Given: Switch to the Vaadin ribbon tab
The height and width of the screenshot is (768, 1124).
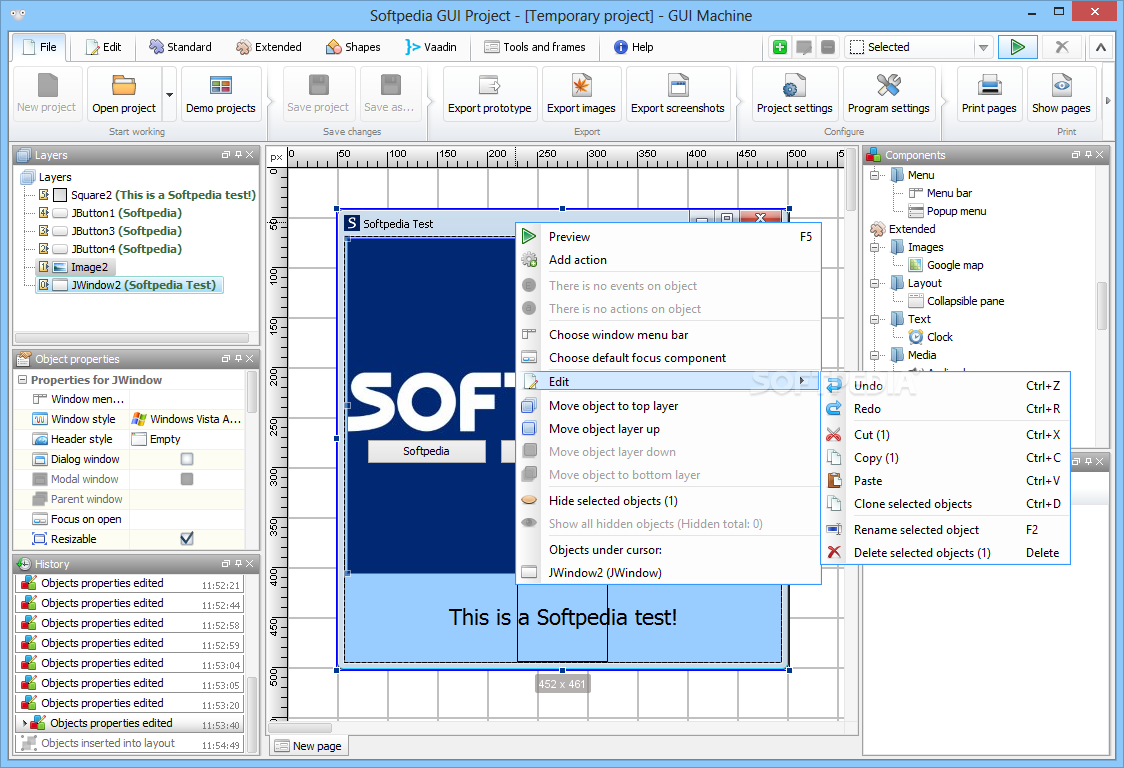Looking at the screenshot, I should click(431, 47).
